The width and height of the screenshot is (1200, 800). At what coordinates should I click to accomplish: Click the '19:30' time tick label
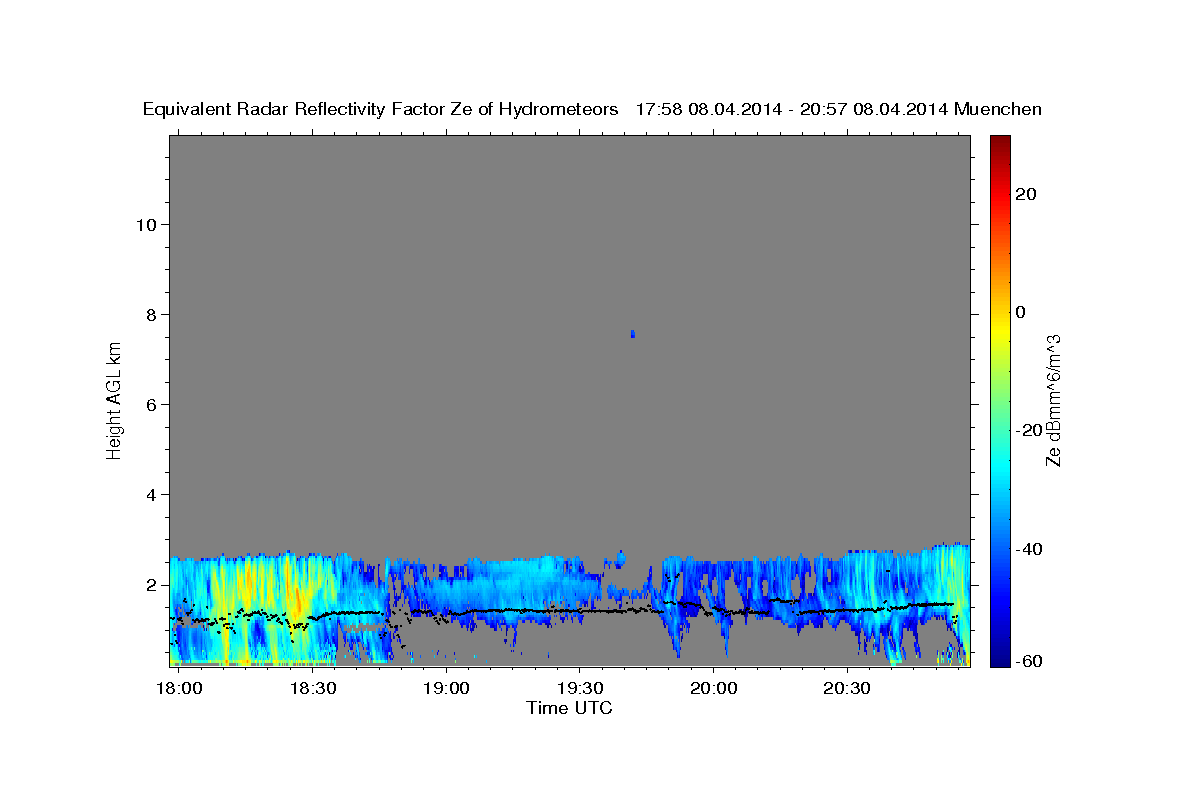[579, 688]
